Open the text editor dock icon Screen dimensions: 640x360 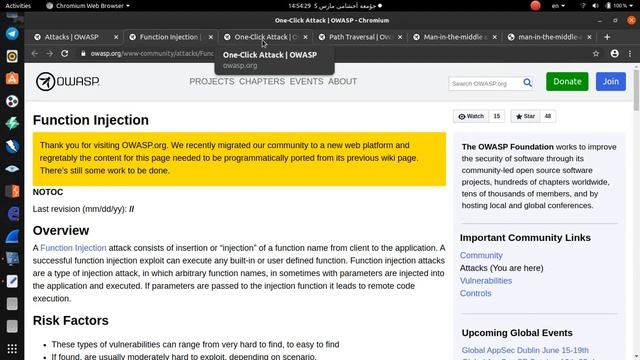coord(12,281)
